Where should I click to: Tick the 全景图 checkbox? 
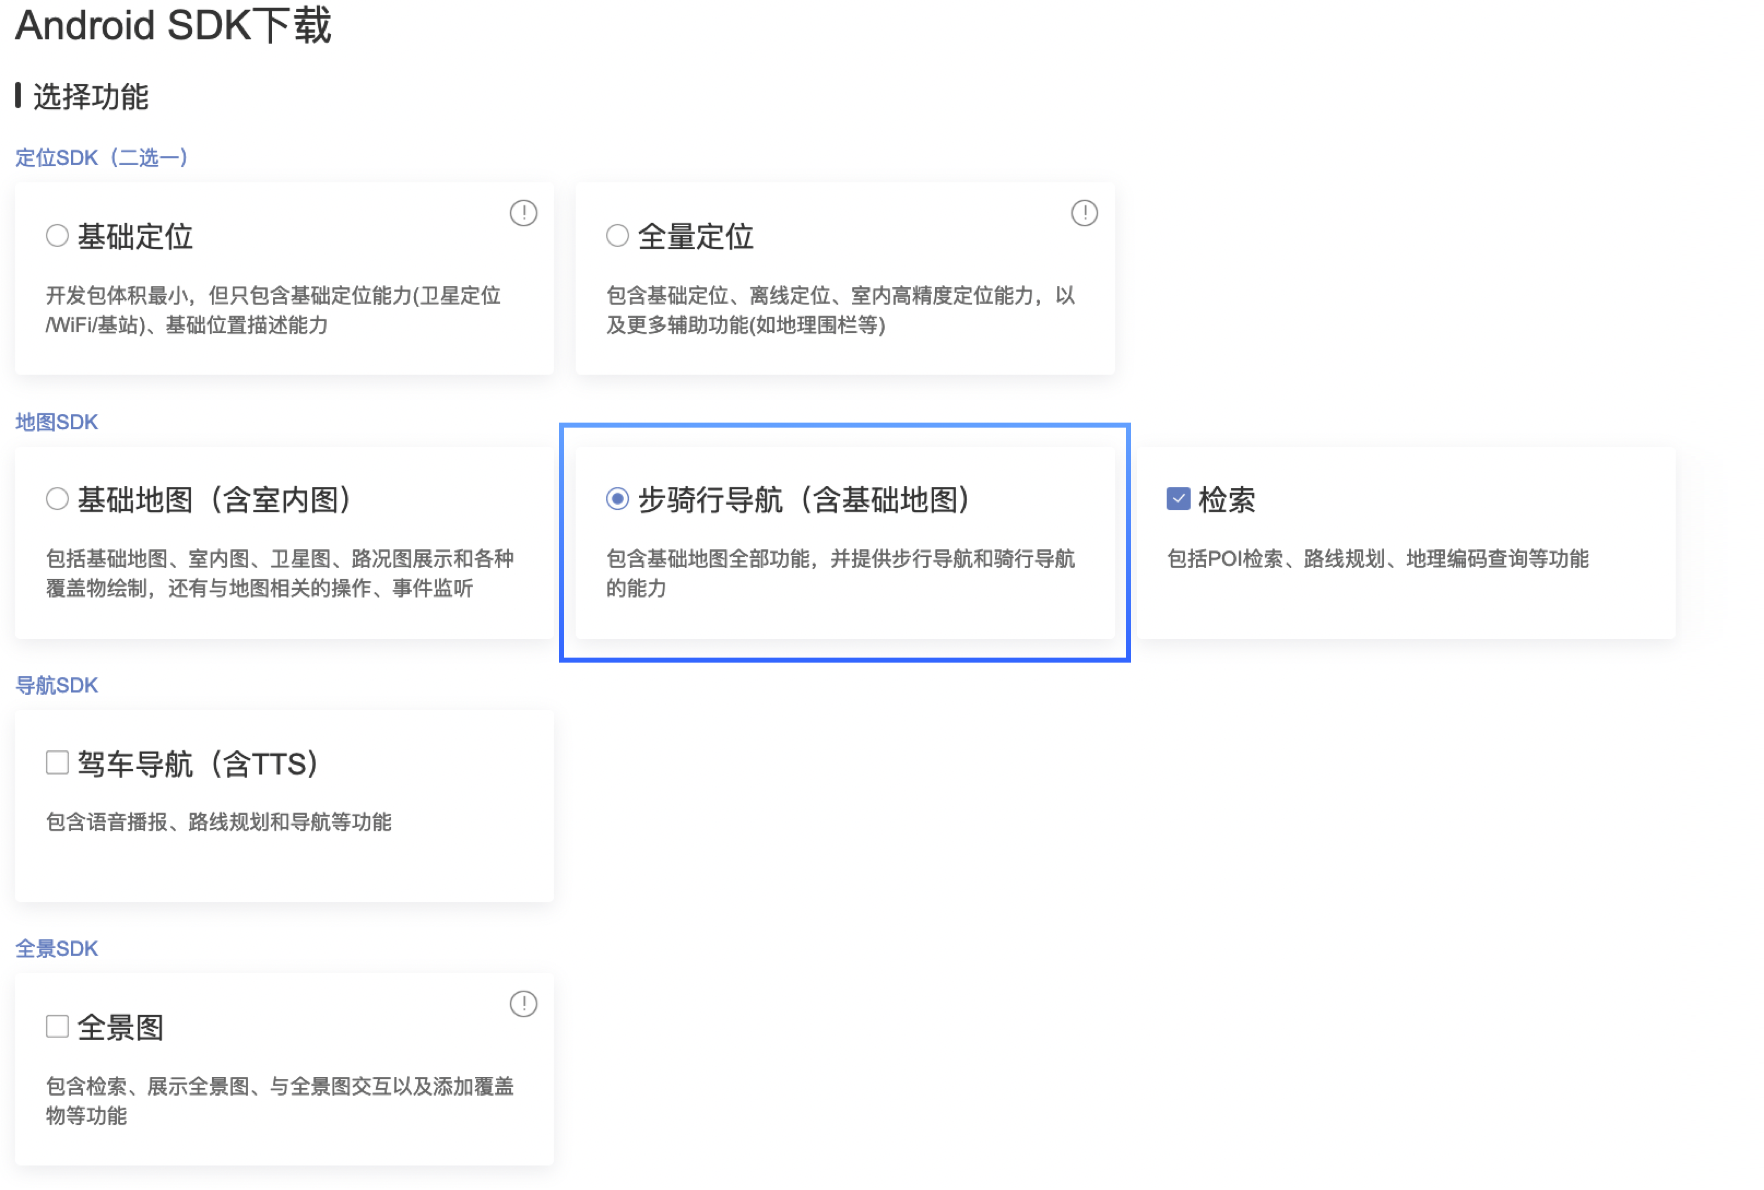[58, 1027]
